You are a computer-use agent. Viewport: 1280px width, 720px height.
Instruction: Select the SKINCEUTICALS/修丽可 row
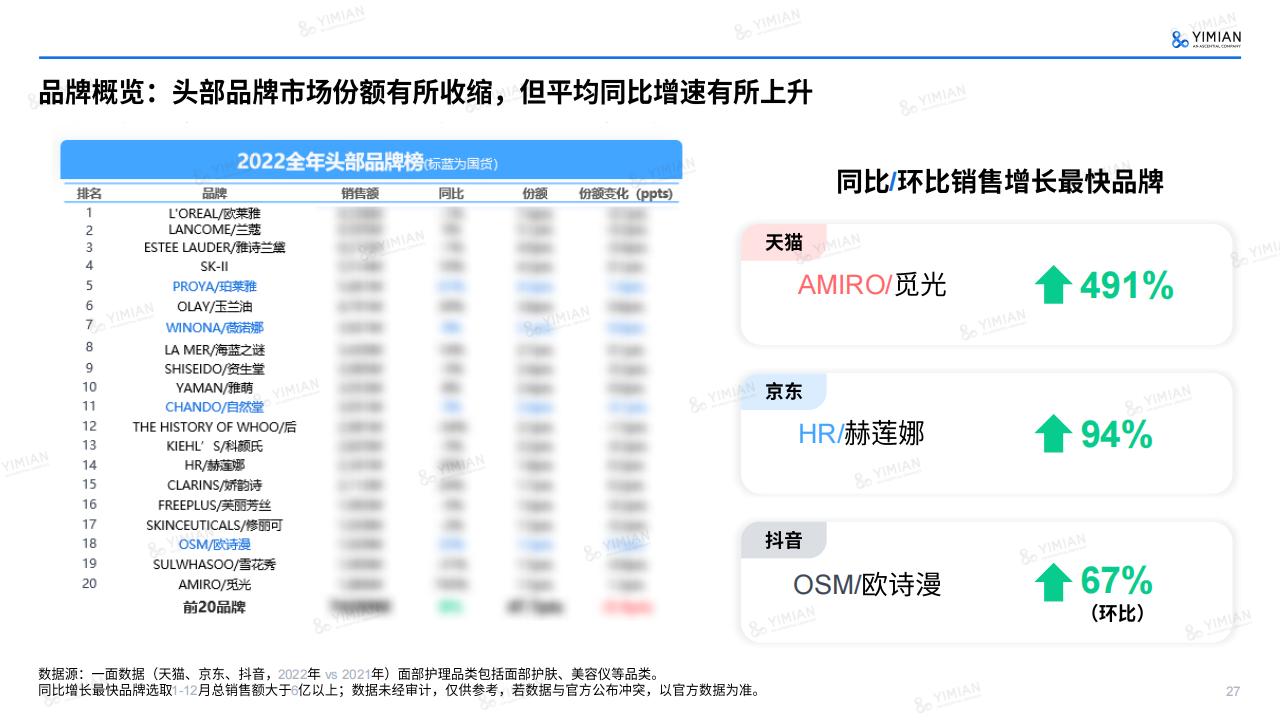pos(370,525)
